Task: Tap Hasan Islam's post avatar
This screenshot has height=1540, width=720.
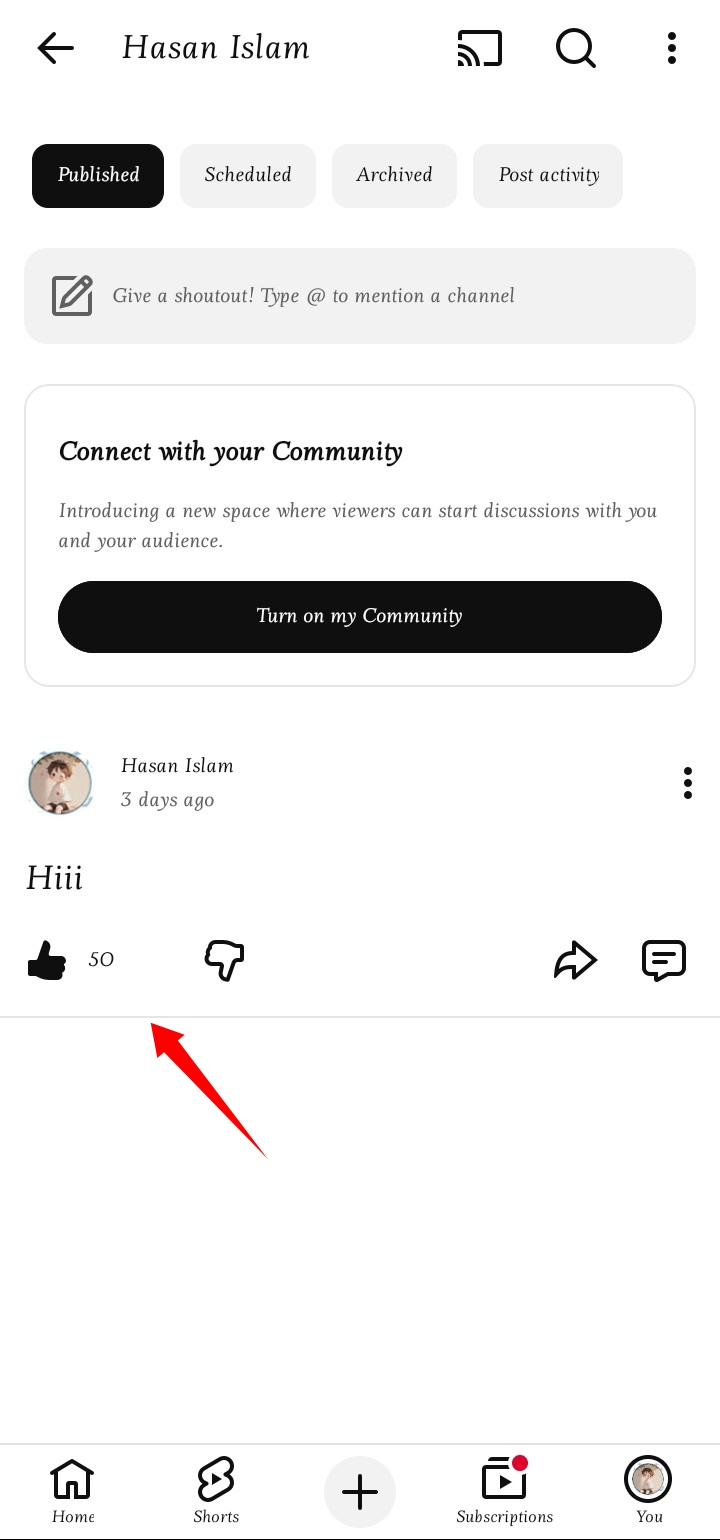Action: click(61, 783)
